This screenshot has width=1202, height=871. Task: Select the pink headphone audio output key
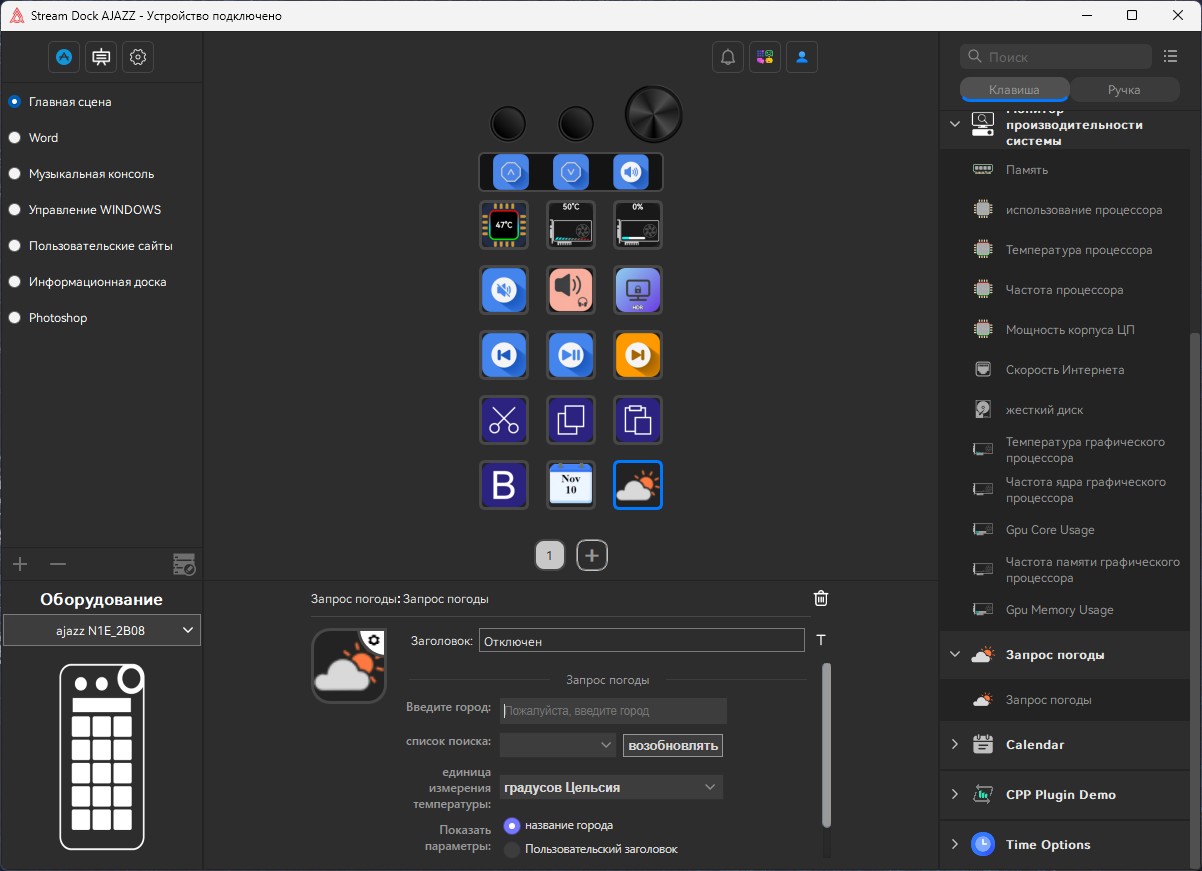pos(571,290)
